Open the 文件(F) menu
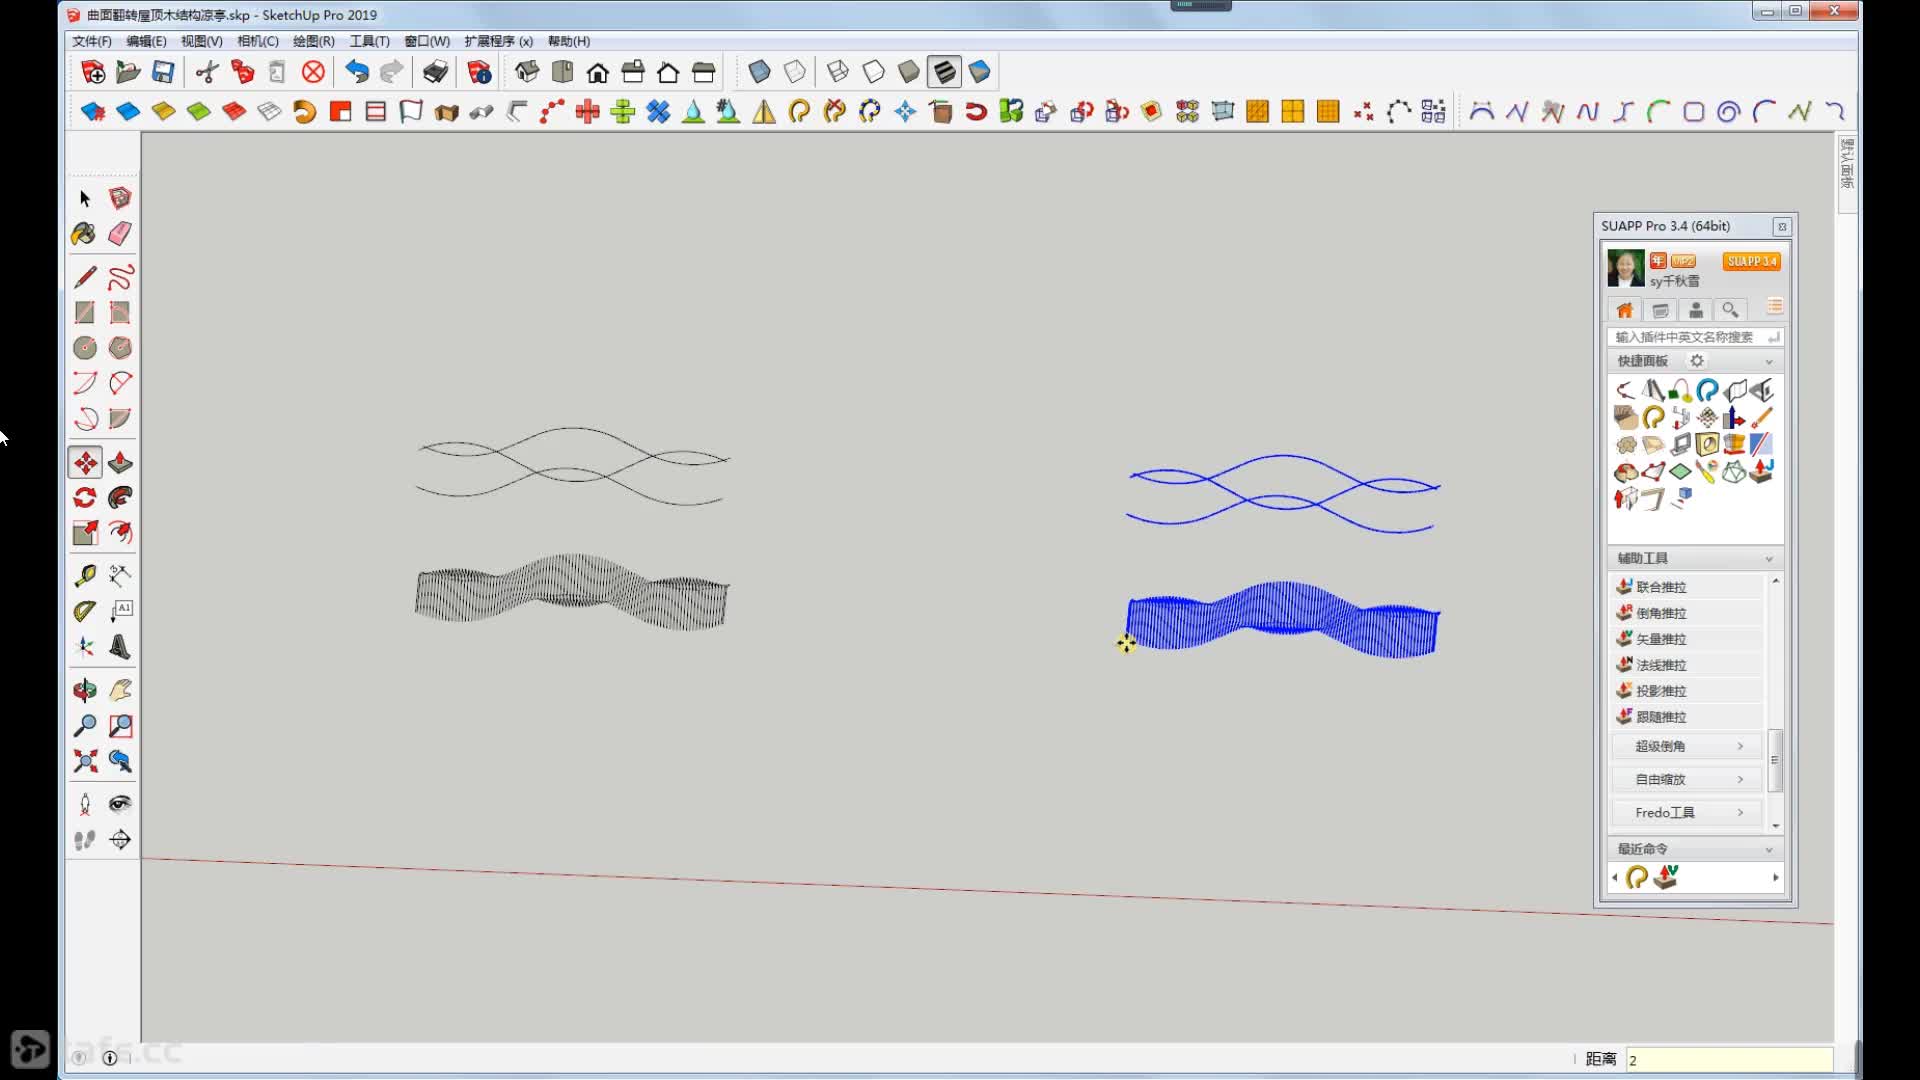This screenshot has width=1920, height=1080. click(x=92, y=41)
